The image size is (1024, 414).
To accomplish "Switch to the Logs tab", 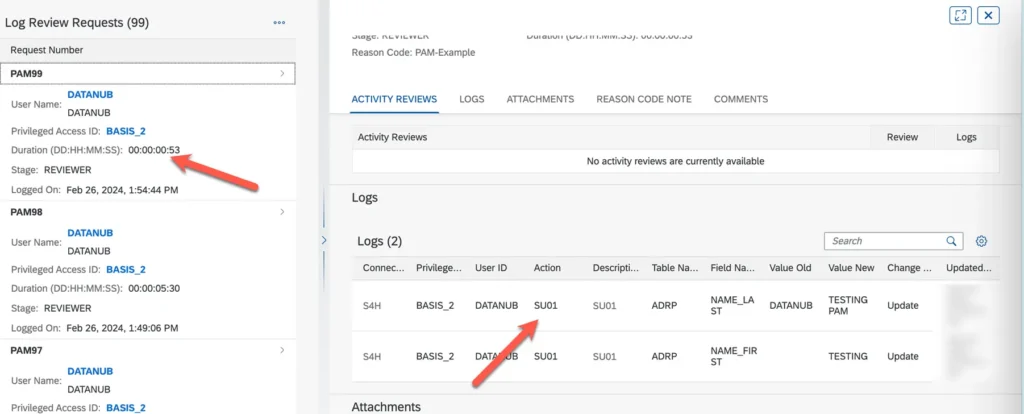I will pyautogui.click(x=472, y=99).
